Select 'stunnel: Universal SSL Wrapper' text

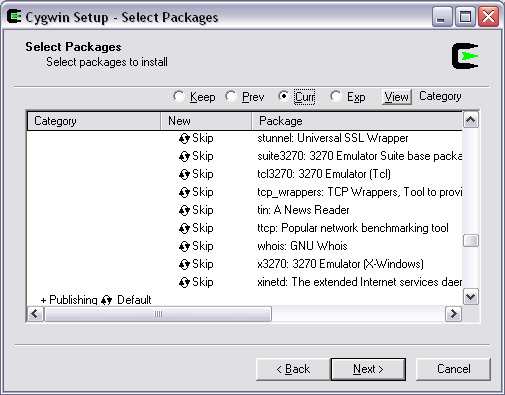coord(333,138)
